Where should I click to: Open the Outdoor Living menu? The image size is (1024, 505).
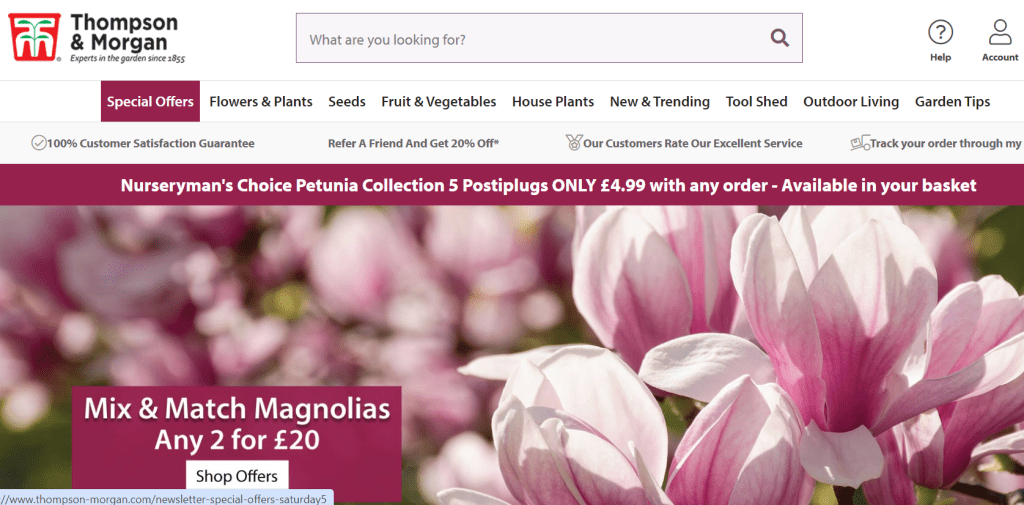[x=851, y=101]
